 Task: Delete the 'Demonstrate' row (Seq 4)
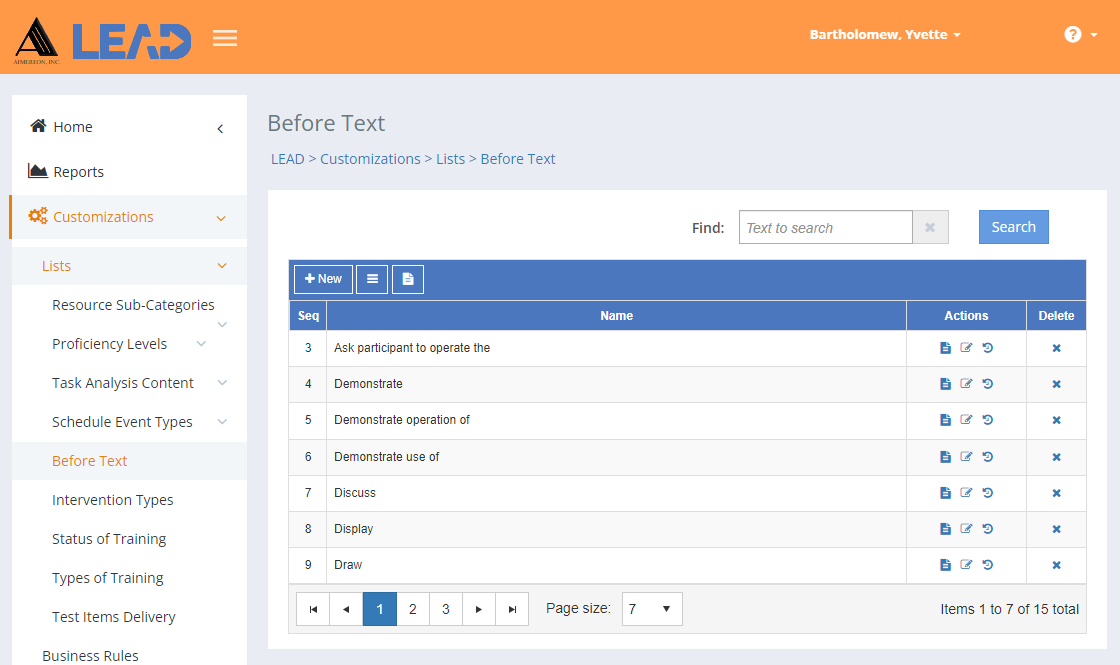click(1056, 384)
